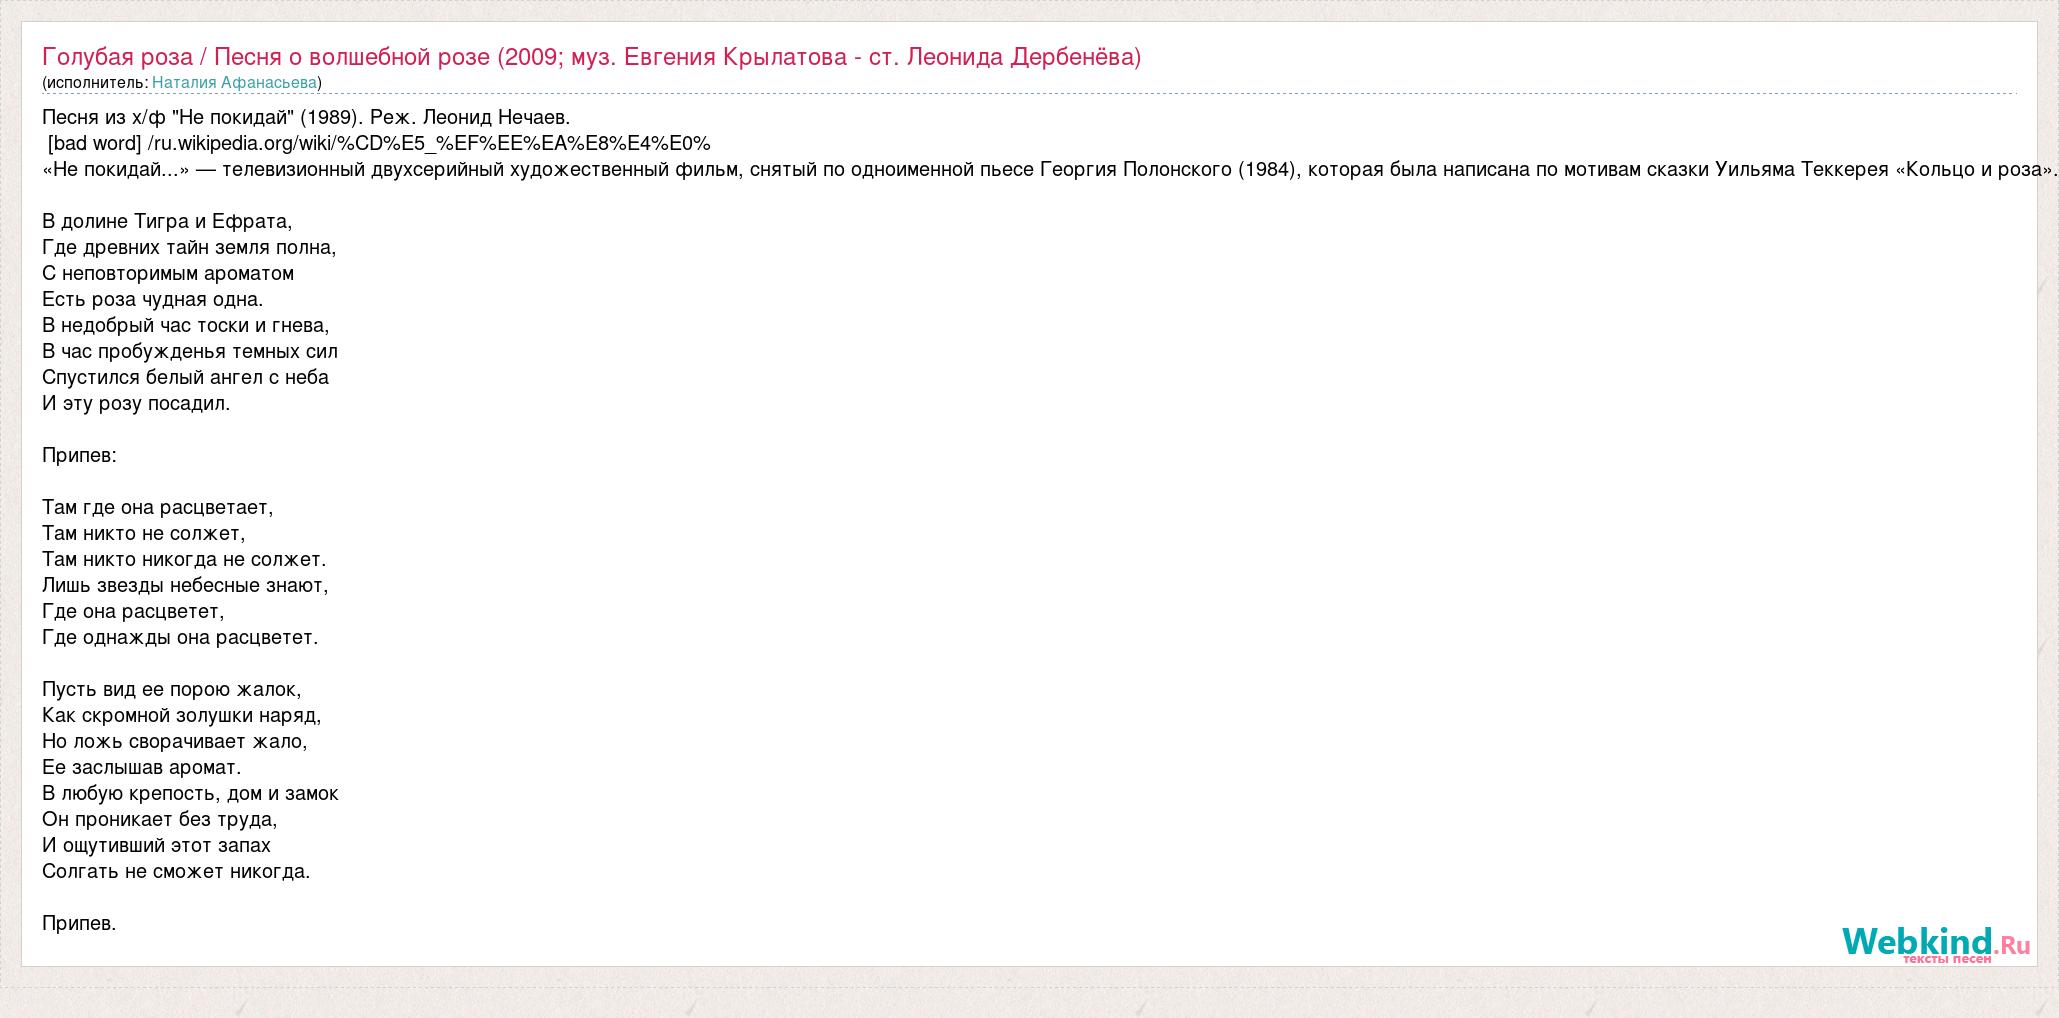Click the line Есть роза чудная одна
Screen dimensions: 2059x1018
click(153, 299)
